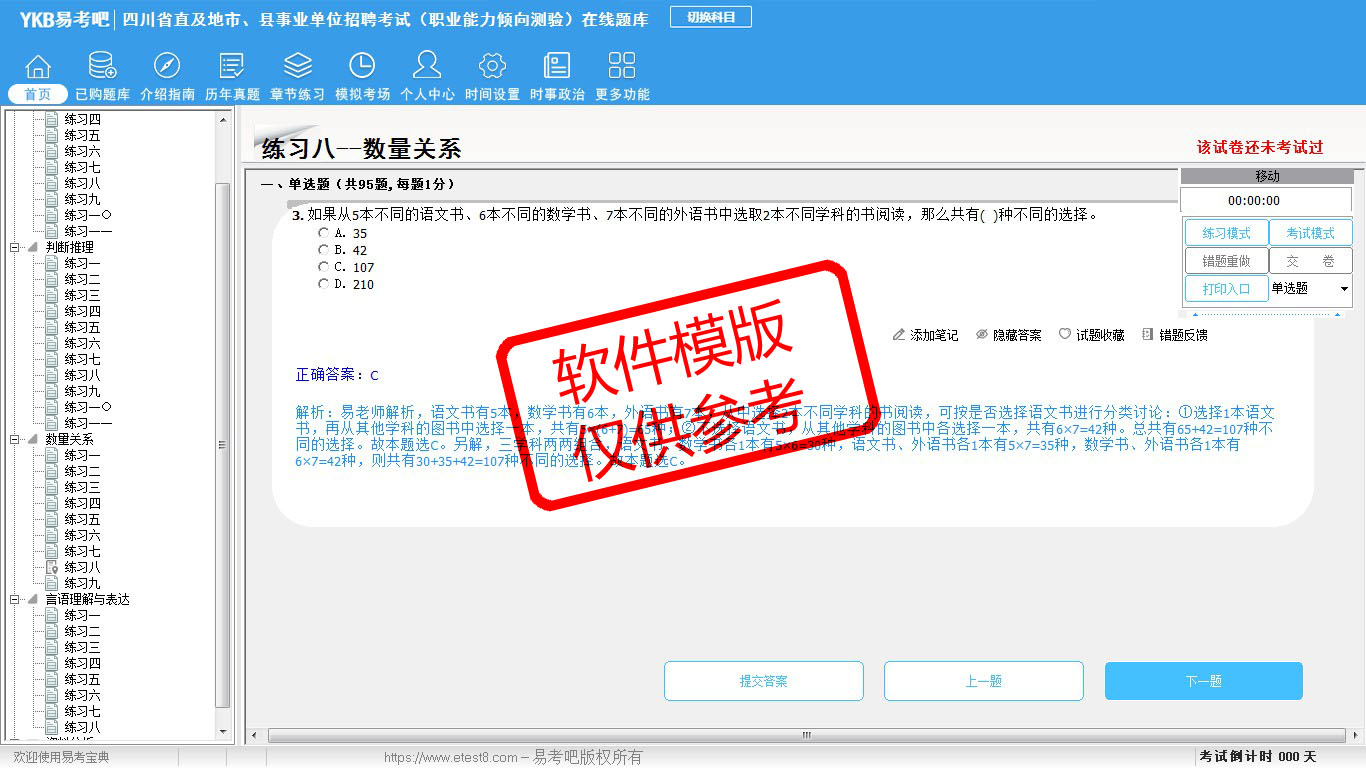1366x768 pixels.
Task: Pick answer option D. 210
Action: [x=323, y=284]
